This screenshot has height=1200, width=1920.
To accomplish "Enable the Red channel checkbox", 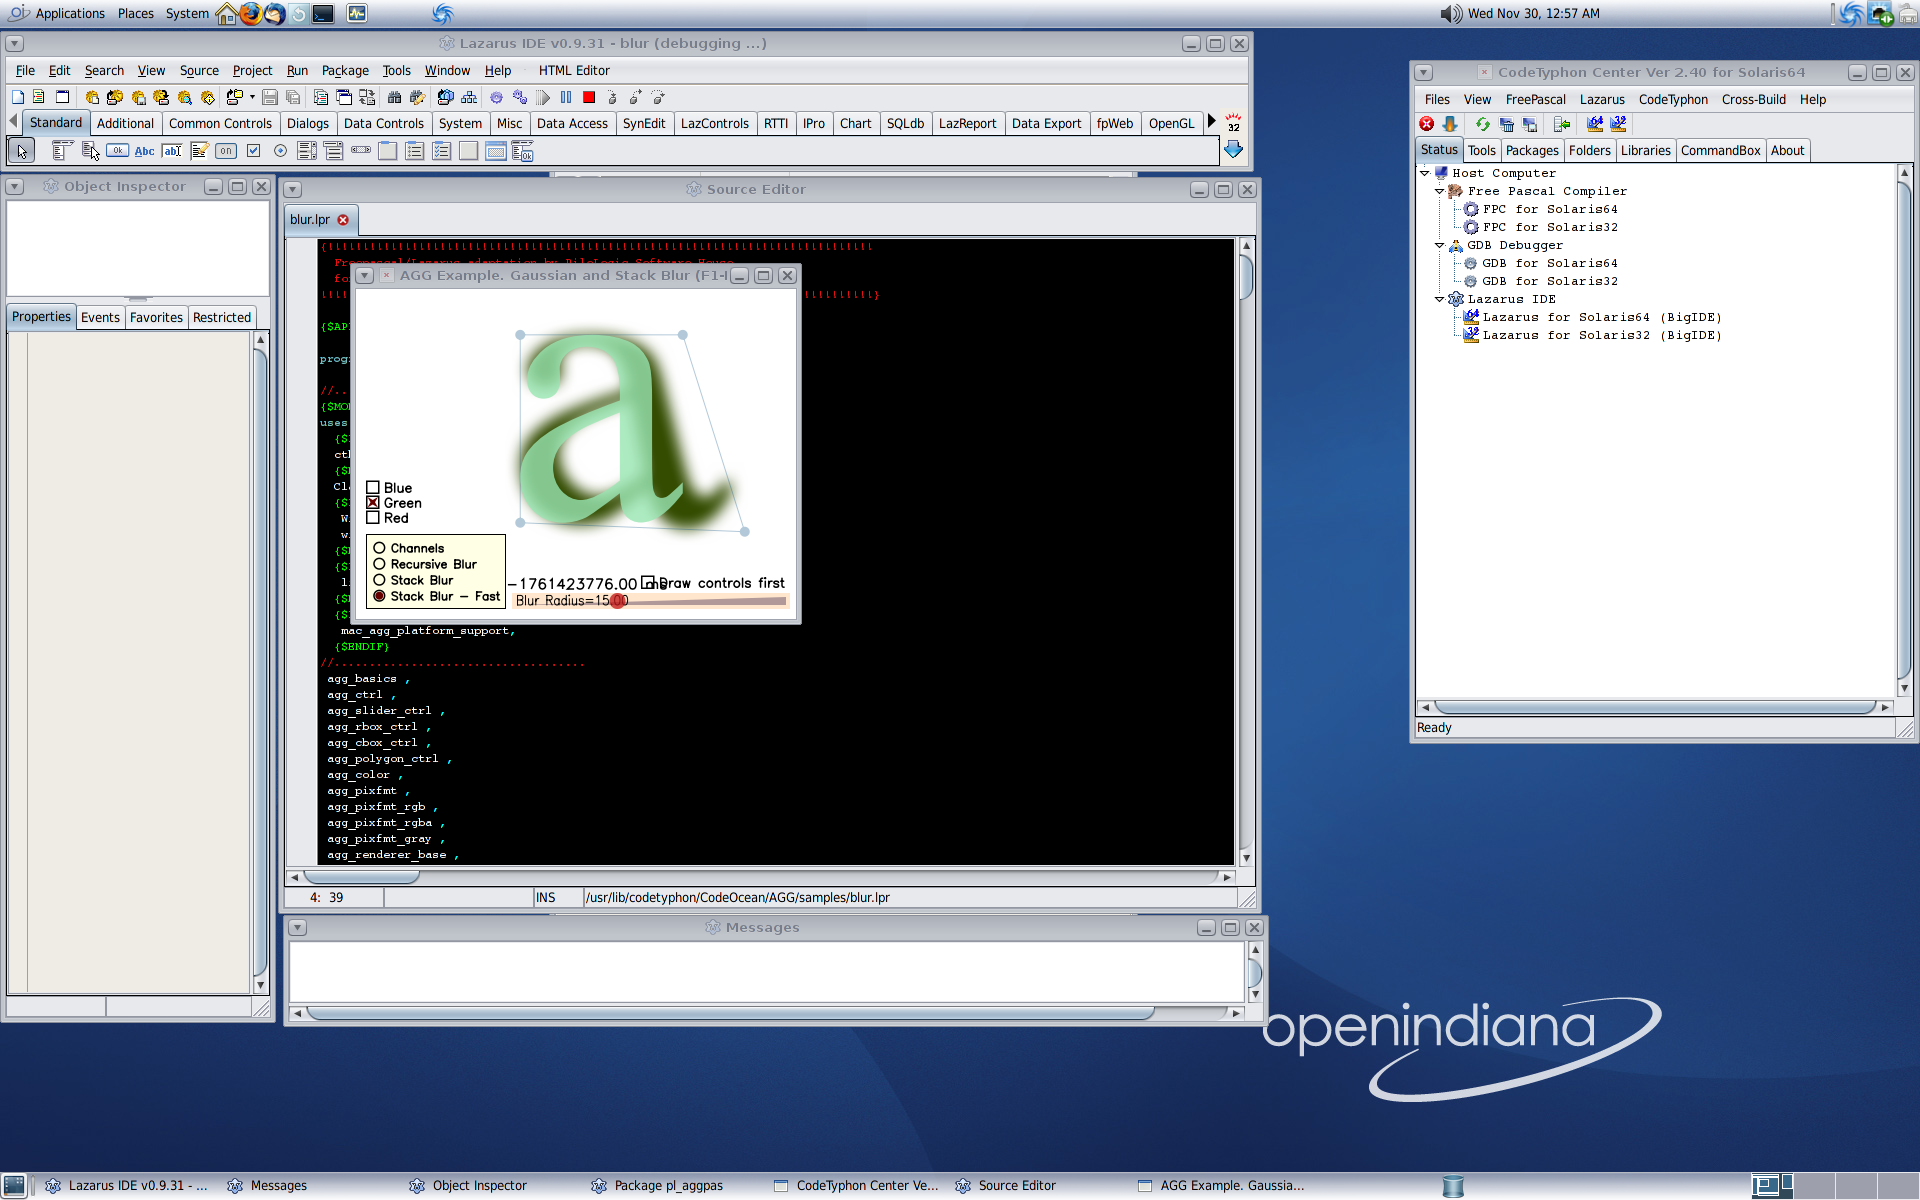I will (x=373, y=518).
